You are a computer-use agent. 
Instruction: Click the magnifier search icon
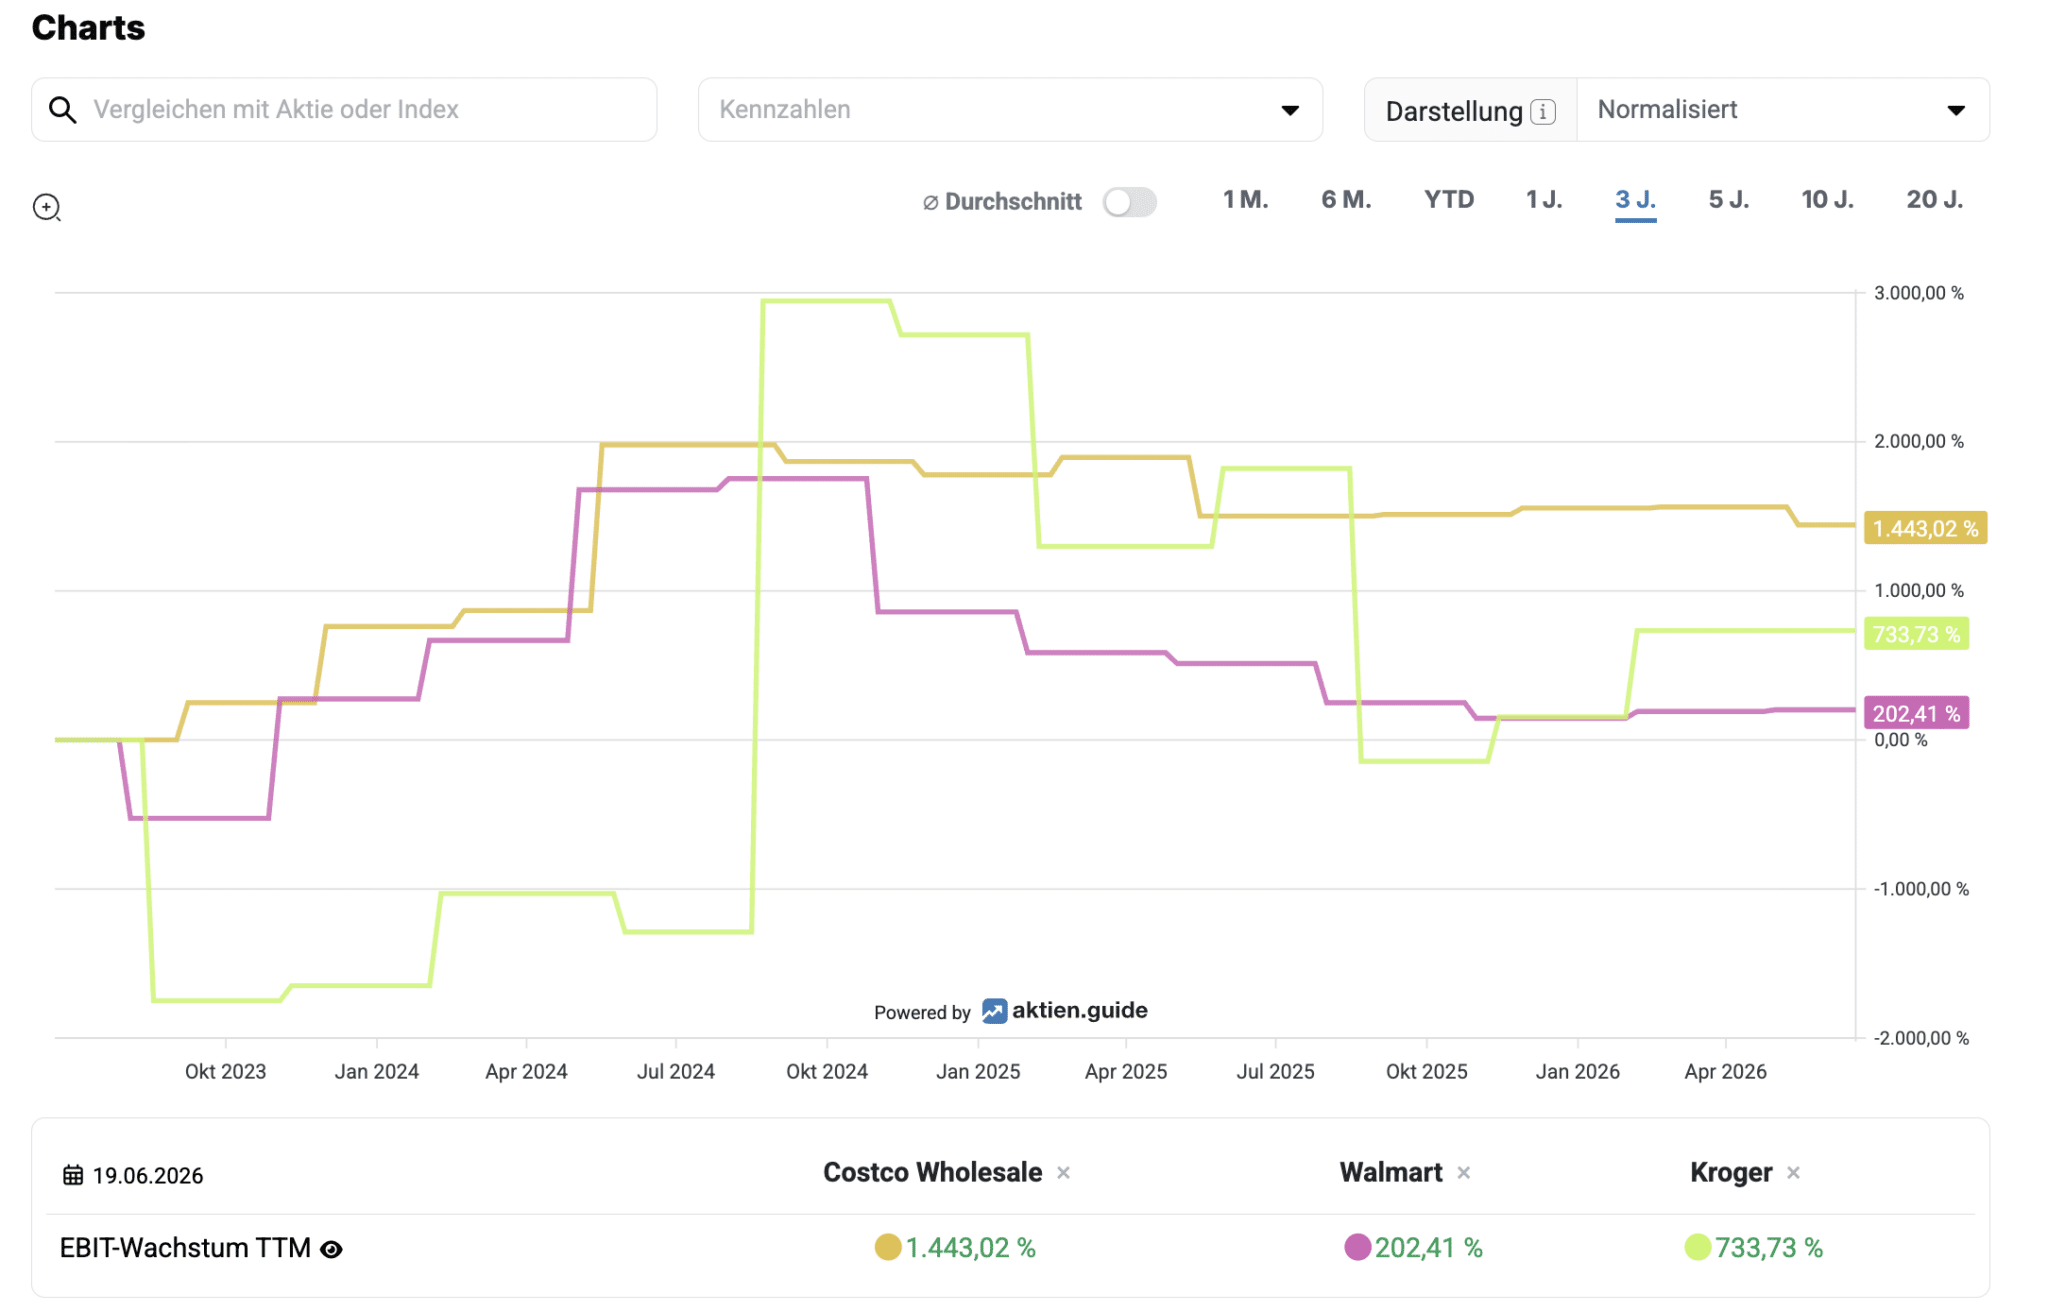coord(63,110)
